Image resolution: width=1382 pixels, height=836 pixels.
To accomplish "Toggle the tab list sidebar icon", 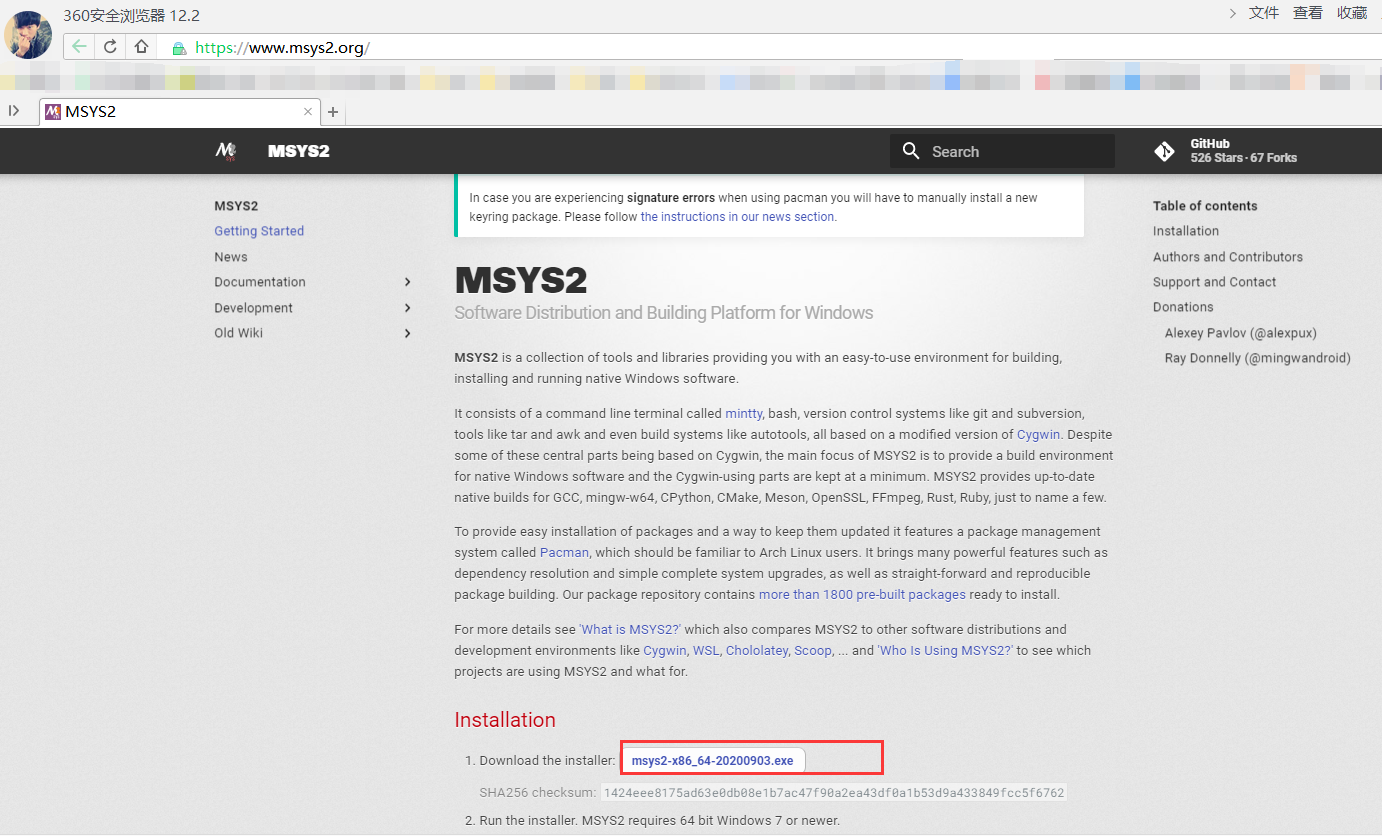I will point(14,111).
